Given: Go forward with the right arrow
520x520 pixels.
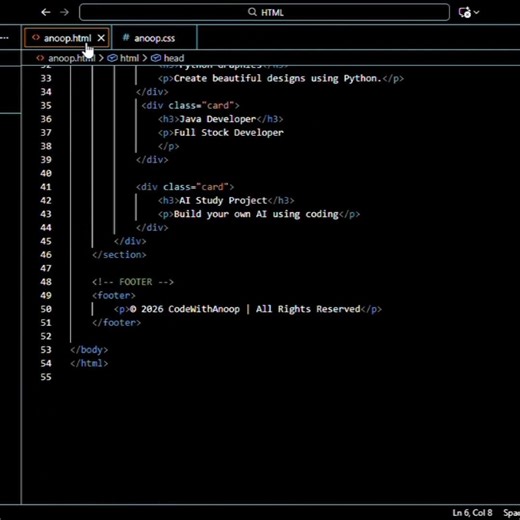Looking at the screenshot, I should point(64,12).
